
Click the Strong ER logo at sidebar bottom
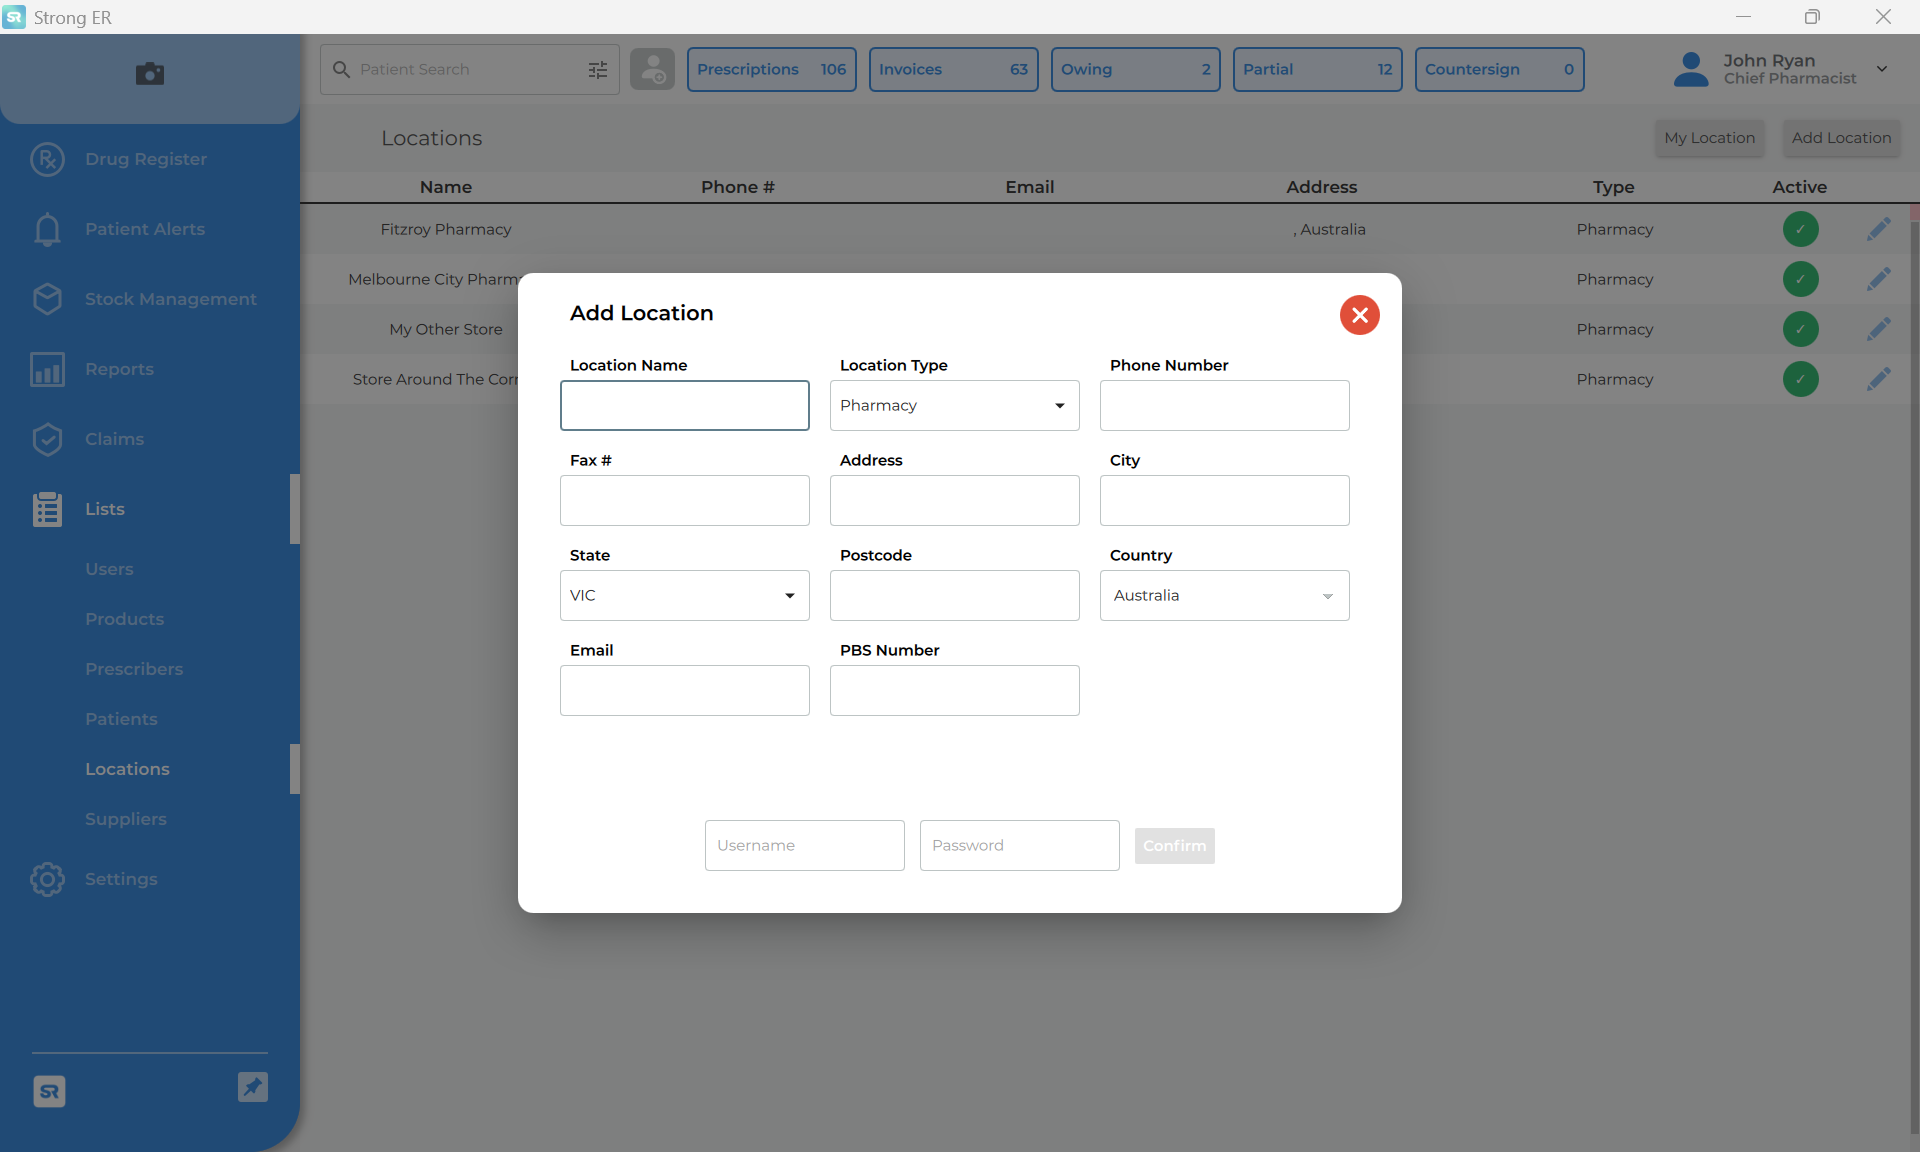49,1091
